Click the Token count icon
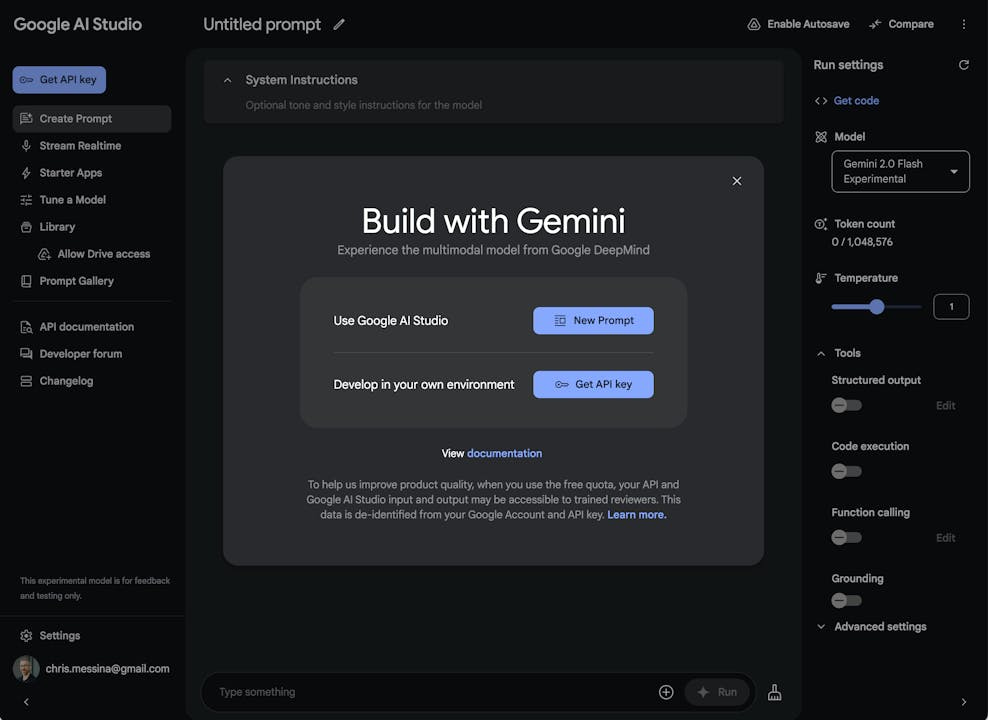 pos(820,224)
